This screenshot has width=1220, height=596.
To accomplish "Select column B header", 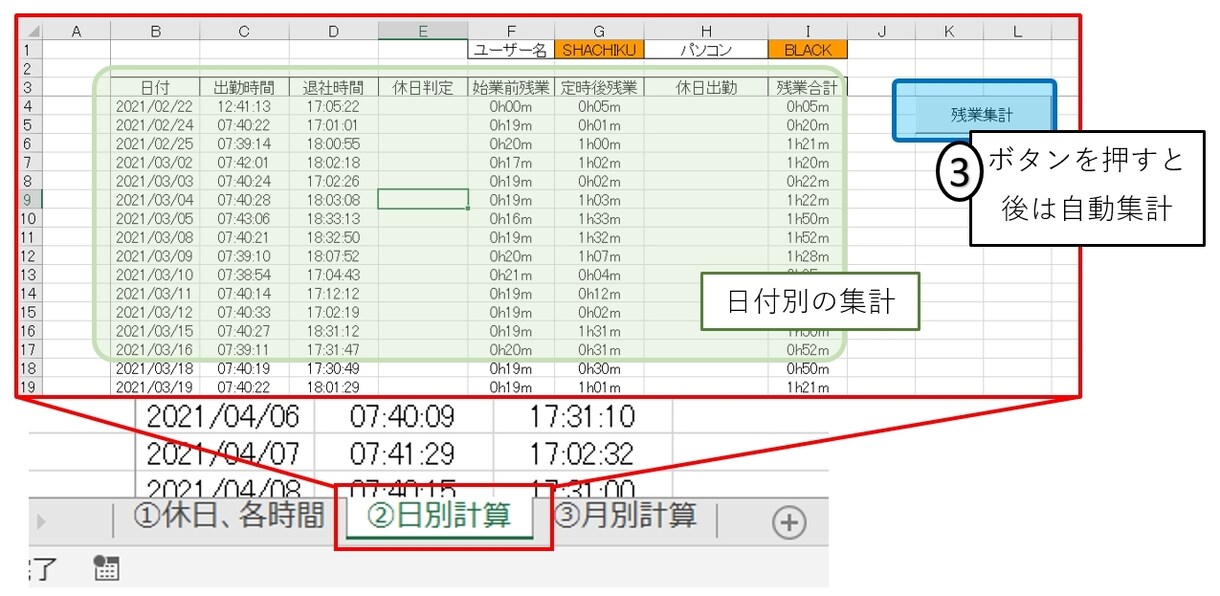I will point(155,31).
